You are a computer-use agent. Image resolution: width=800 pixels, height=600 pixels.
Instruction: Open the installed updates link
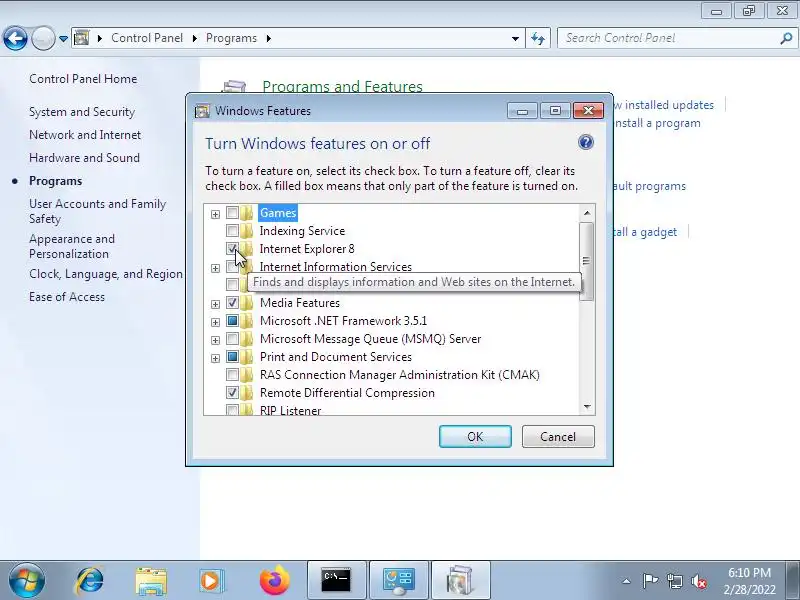pyautogui.click(x=663, y=105)
